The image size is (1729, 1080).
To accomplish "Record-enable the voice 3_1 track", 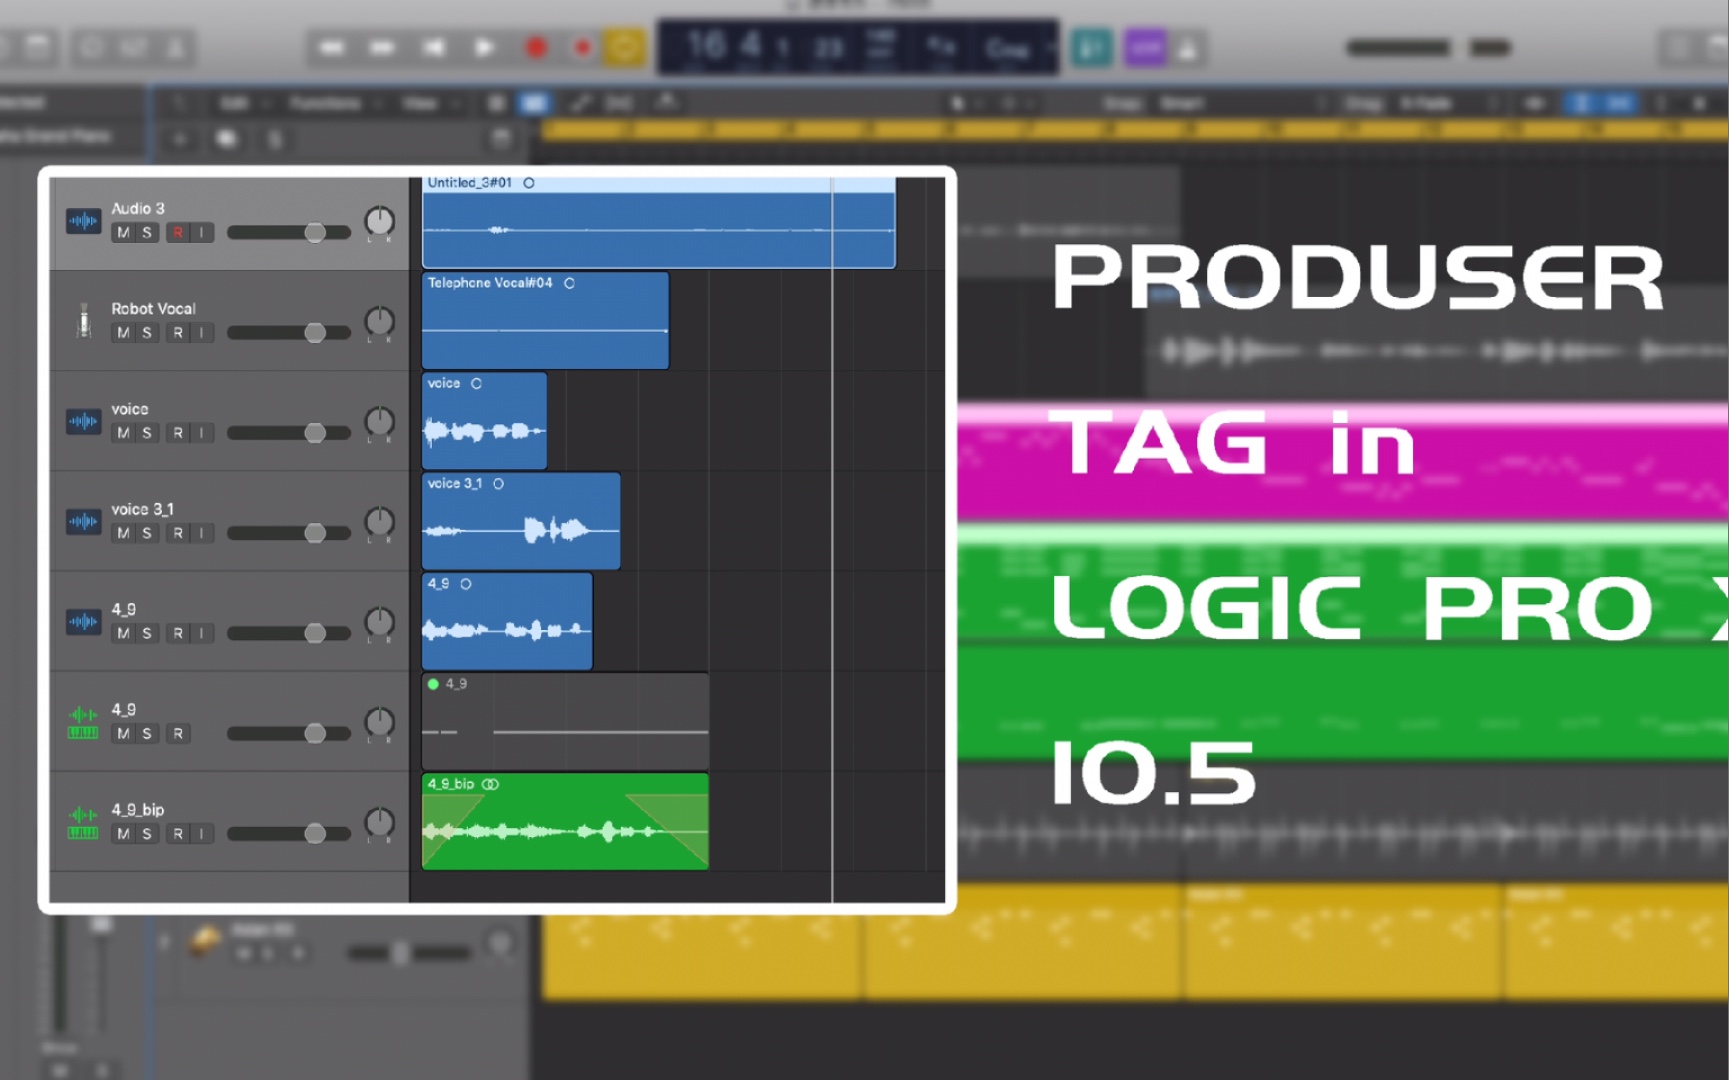I will coord(178,533).
